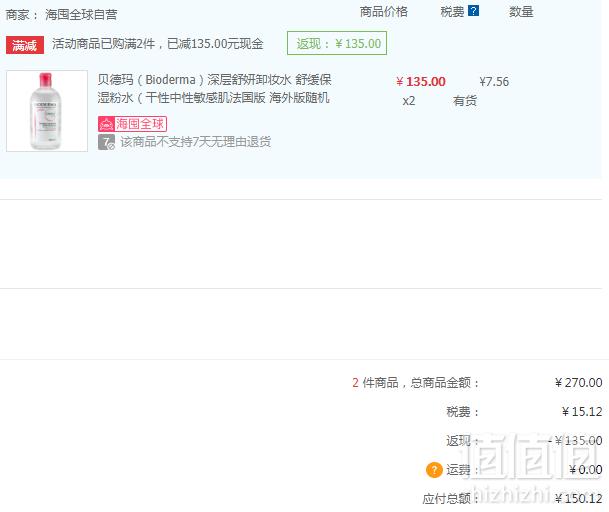Click text 该商品不支持7天无理由退货
609x512 pixels.
coord(195,142)
